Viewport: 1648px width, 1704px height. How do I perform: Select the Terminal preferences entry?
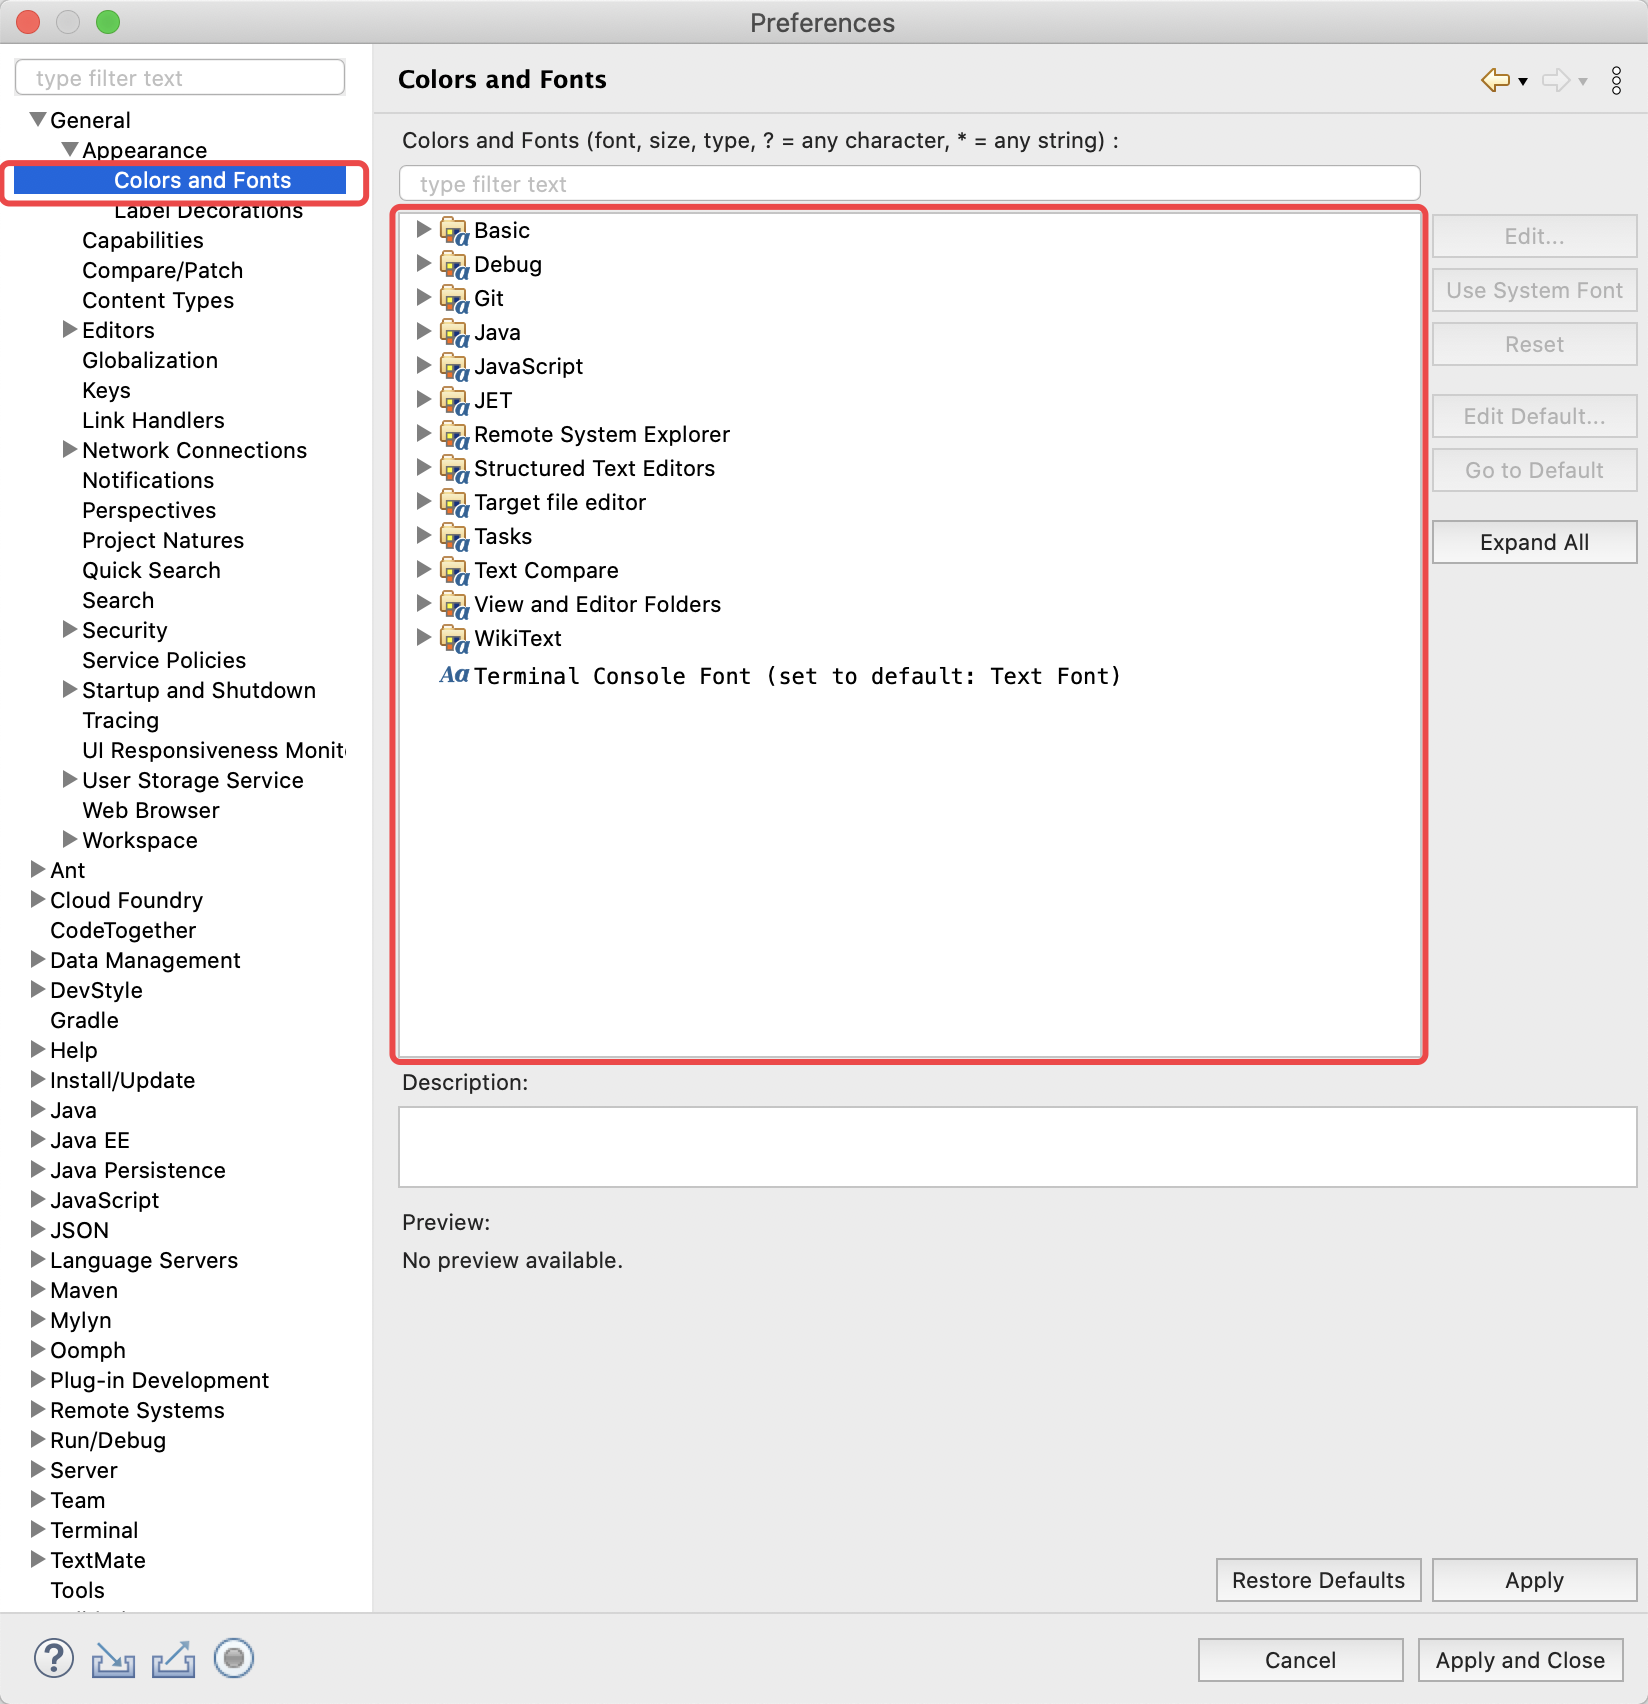pos(94,1531)
